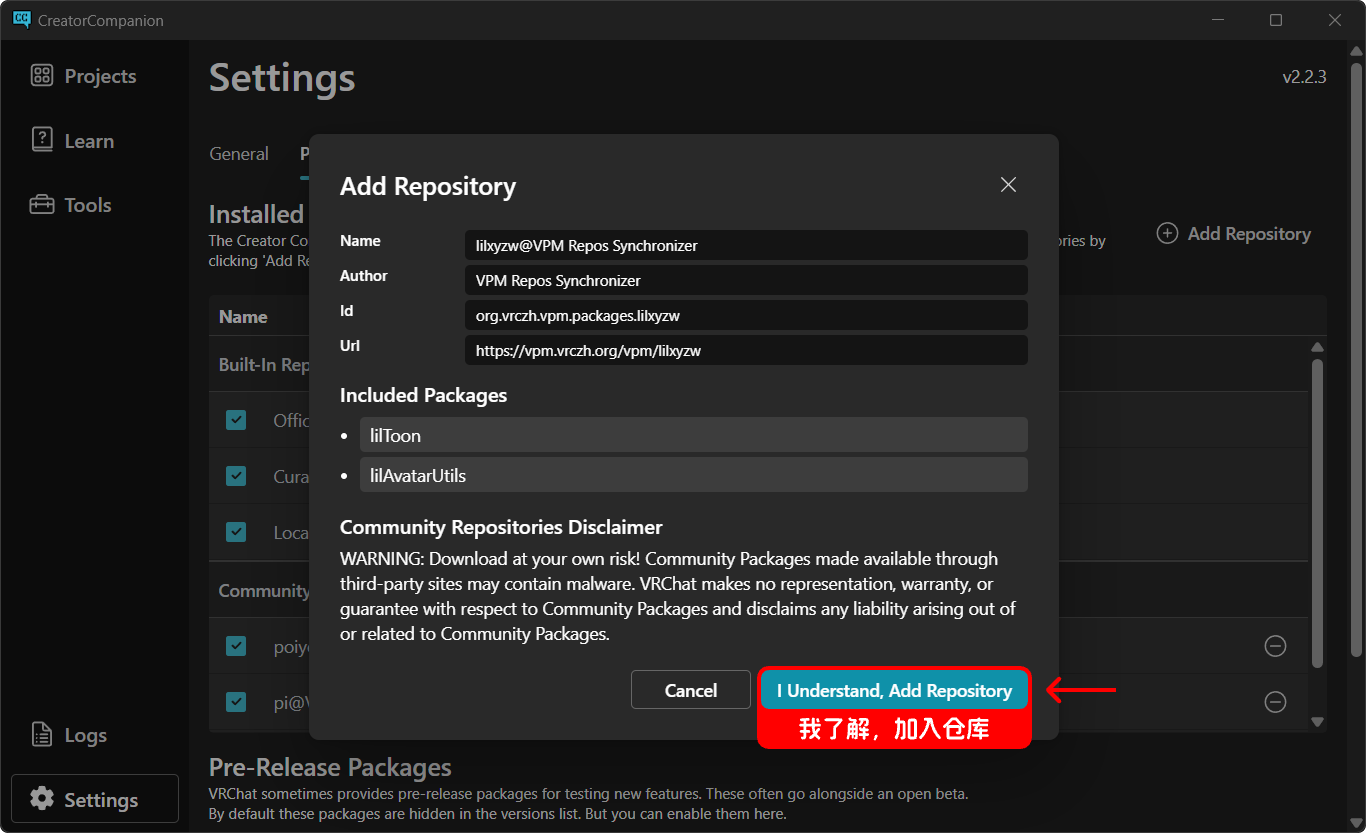Remove the poiyomi community repository

click(x=1275, y=646)
